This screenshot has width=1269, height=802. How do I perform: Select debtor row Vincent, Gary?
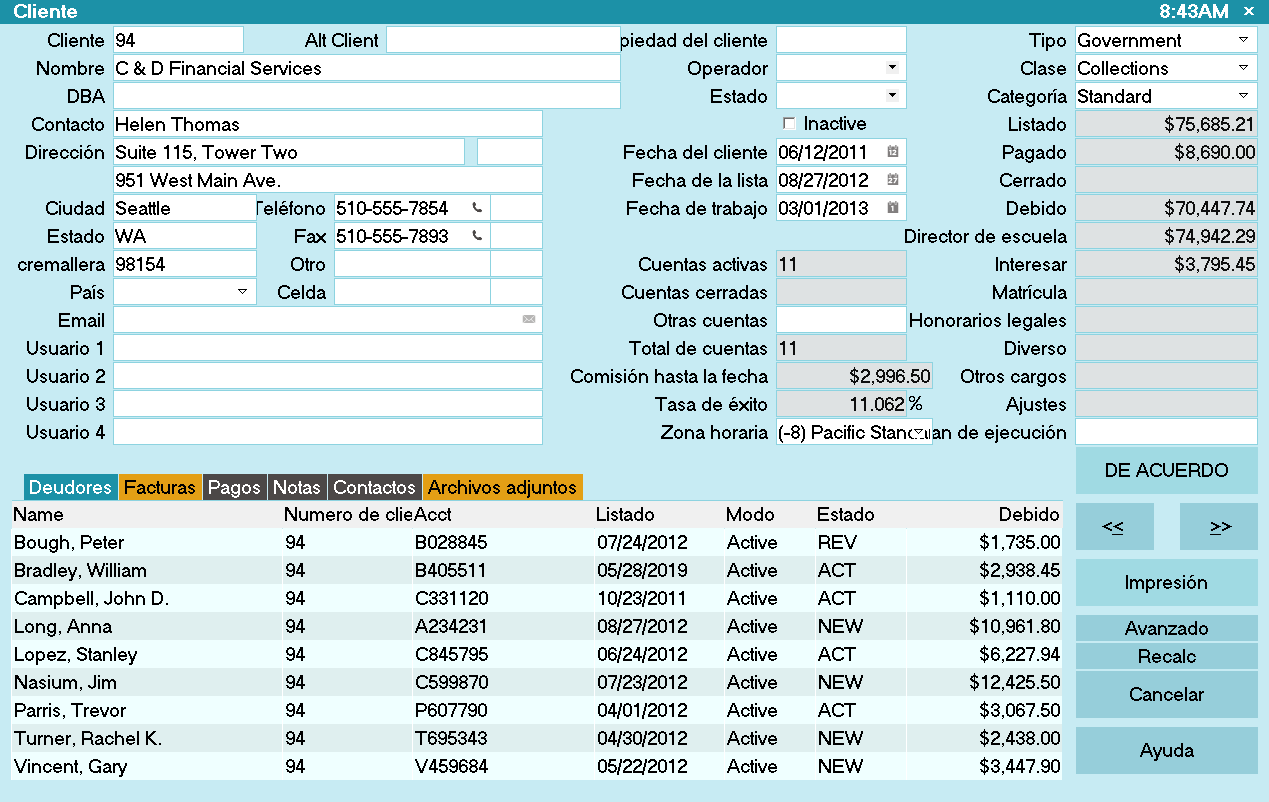click(x=537, y=766)
